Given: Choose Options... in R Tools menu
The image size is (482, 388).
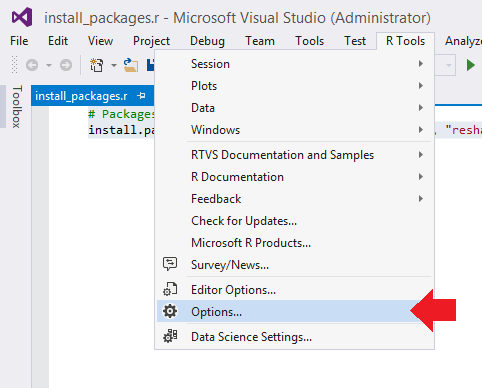Looking at the screenshot, I should click(295, 311).
